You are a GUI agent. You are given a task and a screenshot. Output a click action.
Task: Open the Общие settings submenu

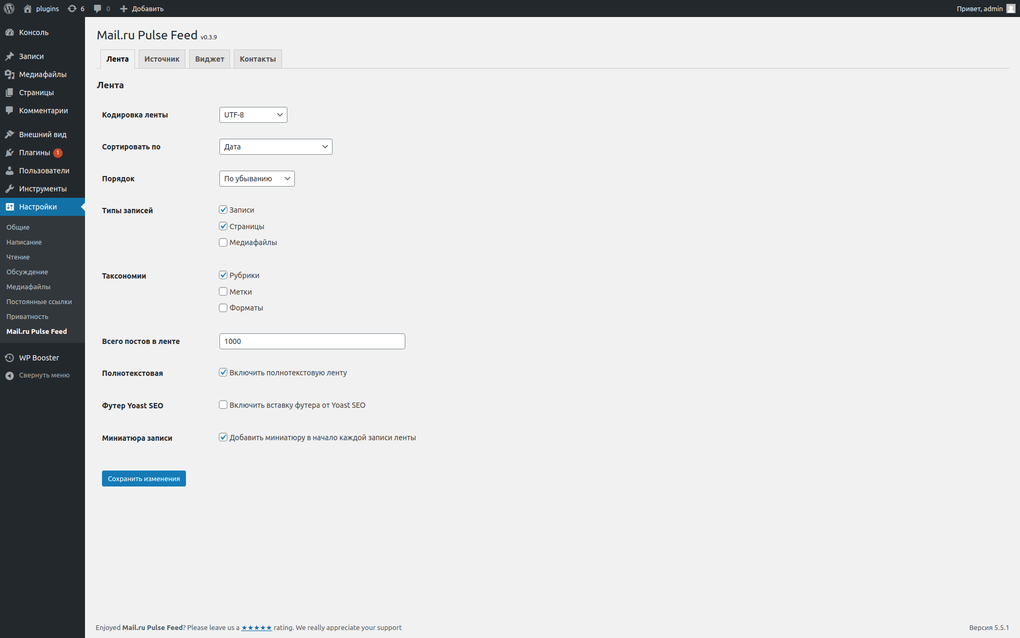pos(18,227)
